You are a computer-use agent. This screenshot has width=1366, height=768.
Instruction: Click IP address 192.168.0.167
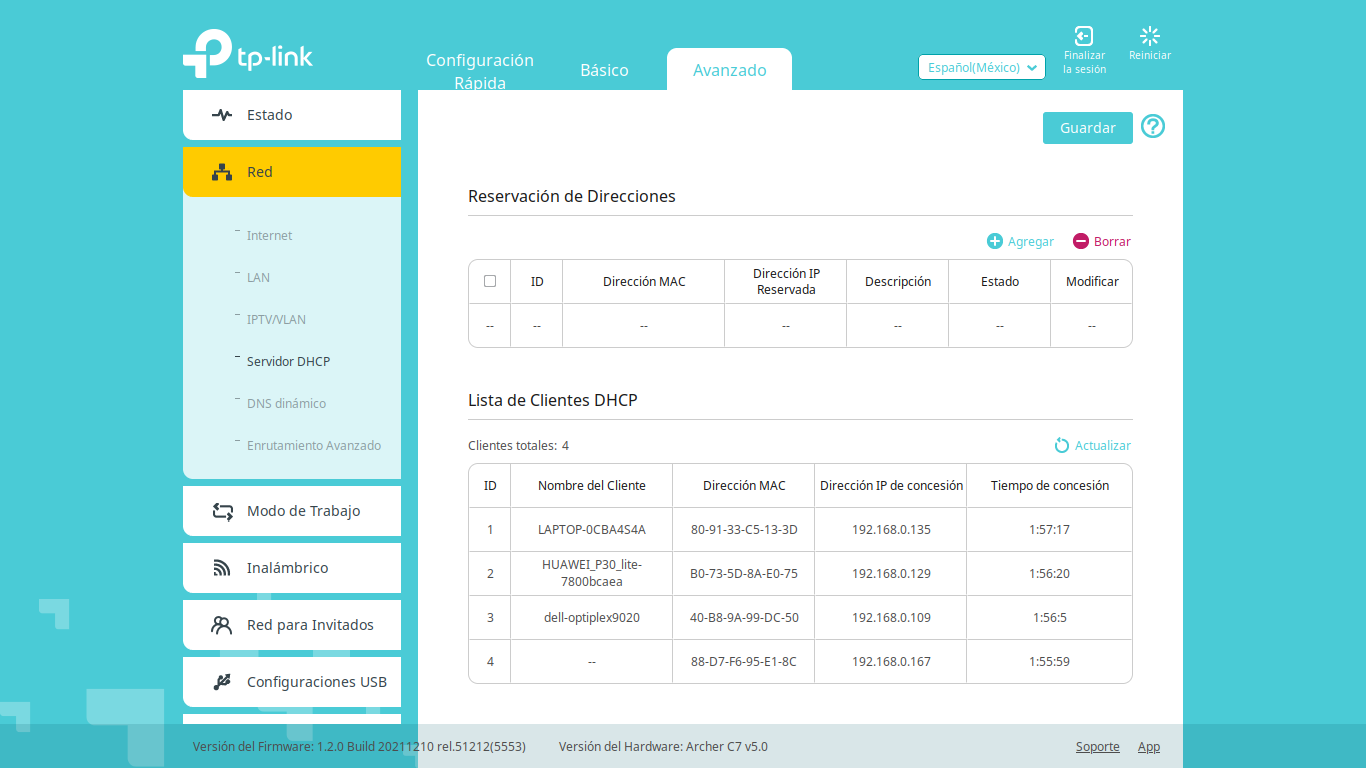[x=891, y=661]
